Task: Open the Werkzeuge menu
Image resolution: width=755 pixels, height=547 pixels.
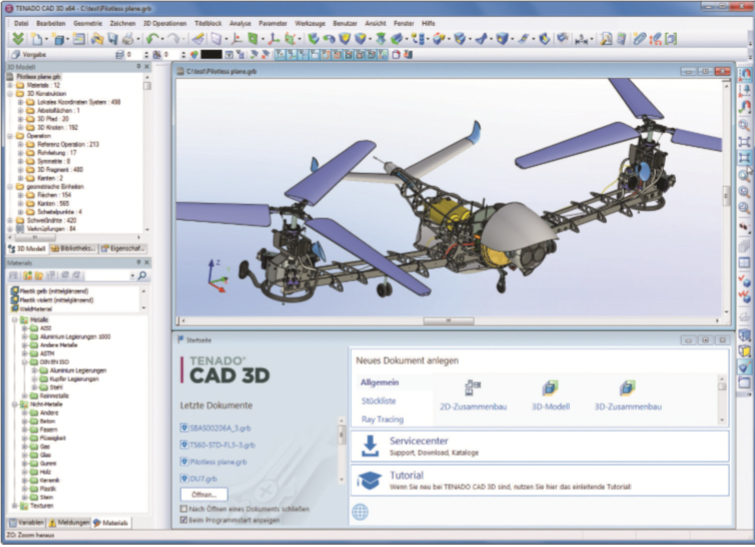Action: coord(310,23)
